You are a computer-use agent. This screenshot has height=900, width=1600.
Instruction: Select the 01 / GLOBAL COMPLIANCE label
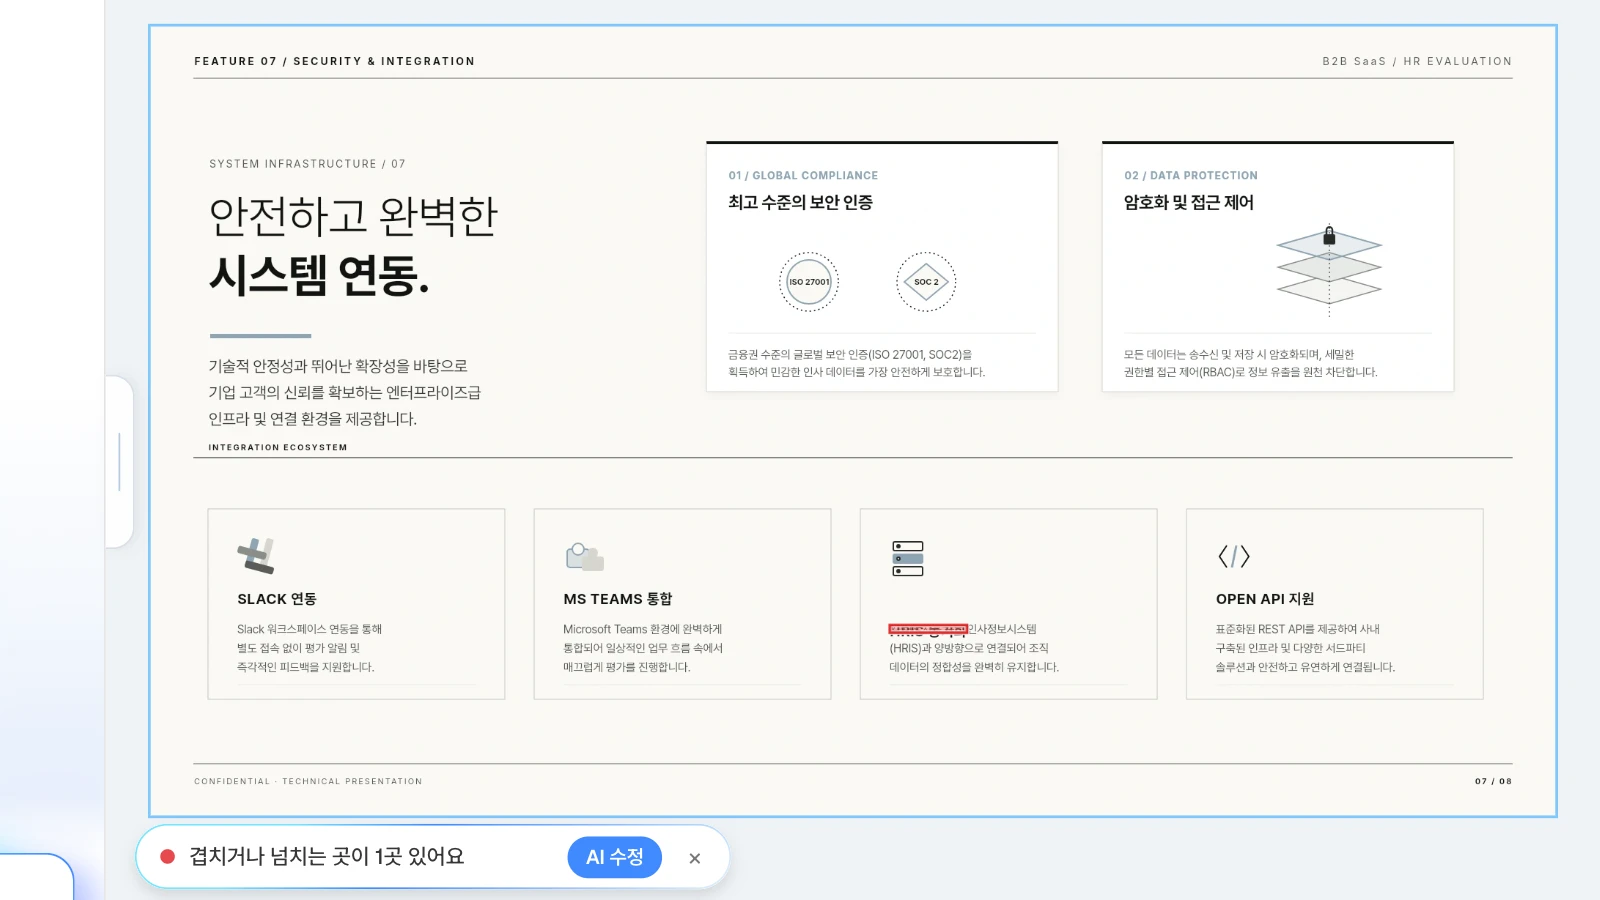click(x=803, y=175)
